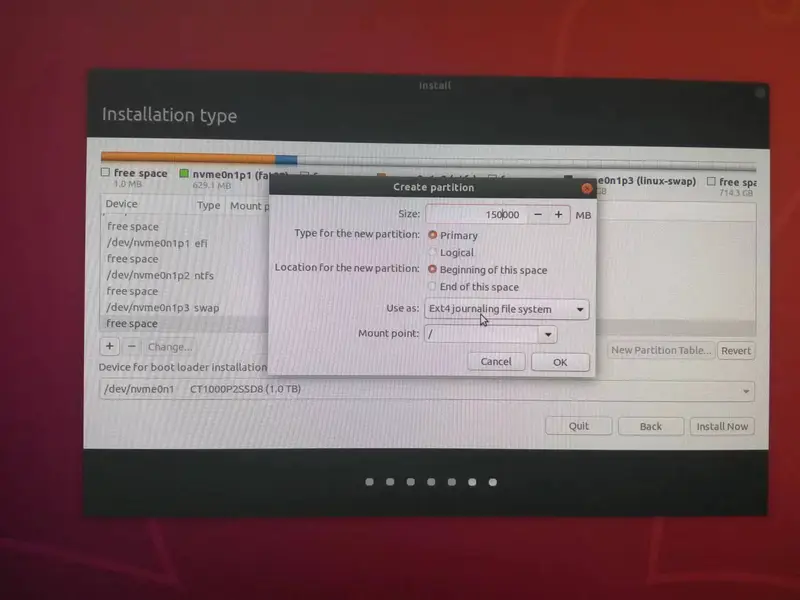Select /dev/nvme0n1p3 swap row
Image resolution: width=800 pixels, height=600 pixels.
(185, 308)
